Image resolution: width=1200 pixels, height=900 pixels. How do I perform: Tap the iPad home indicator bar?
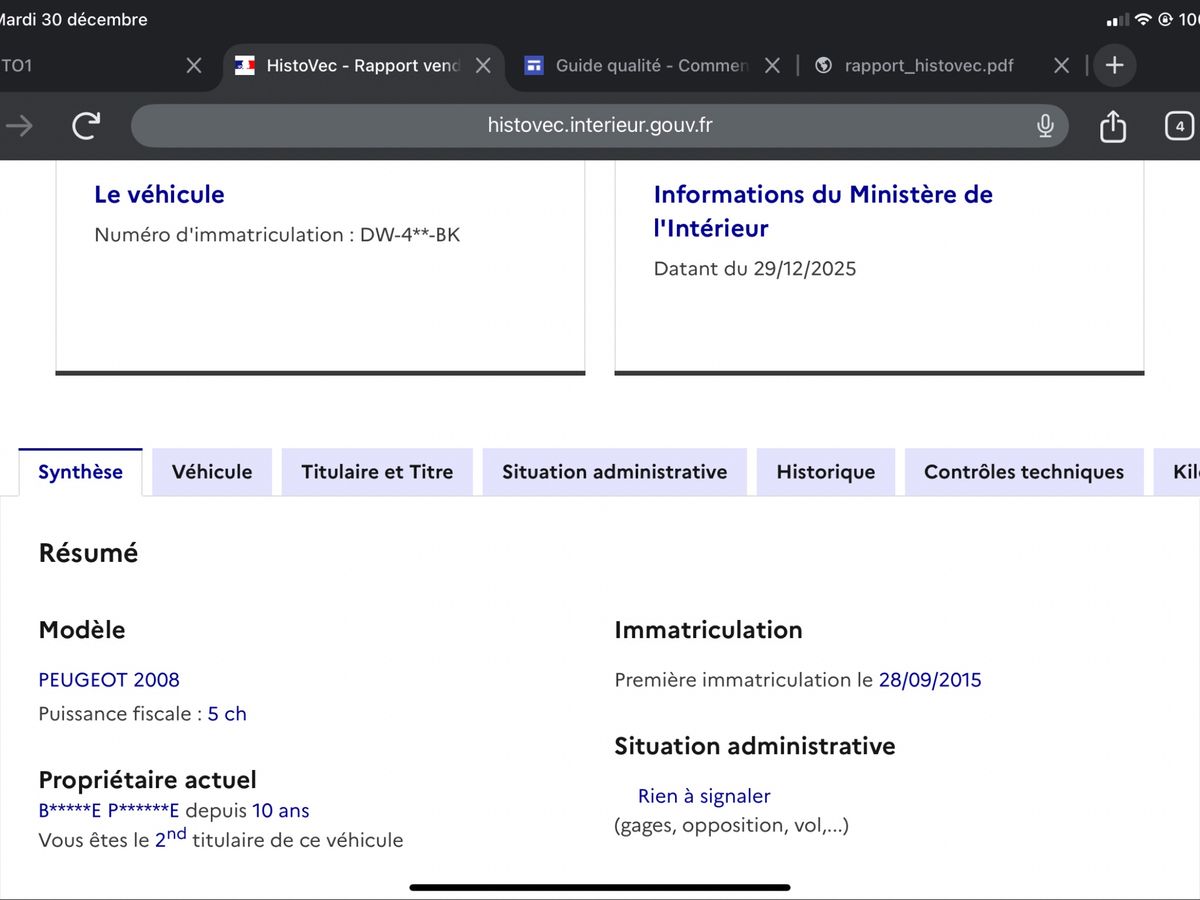600,887
